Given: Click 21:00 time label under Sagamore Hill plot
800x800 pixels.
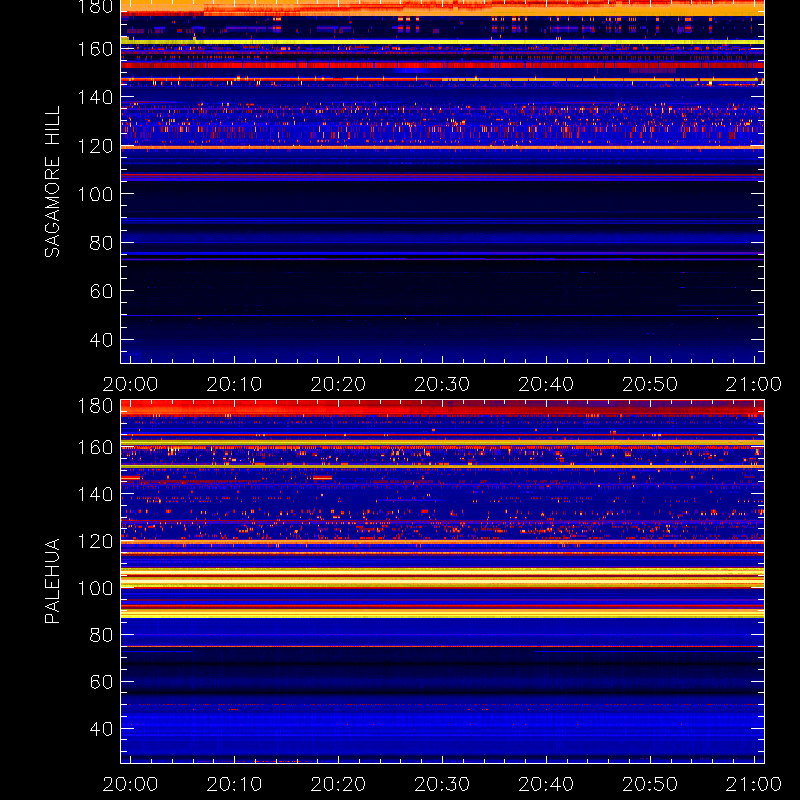Looking at the screenshot, I should point(754,384).
